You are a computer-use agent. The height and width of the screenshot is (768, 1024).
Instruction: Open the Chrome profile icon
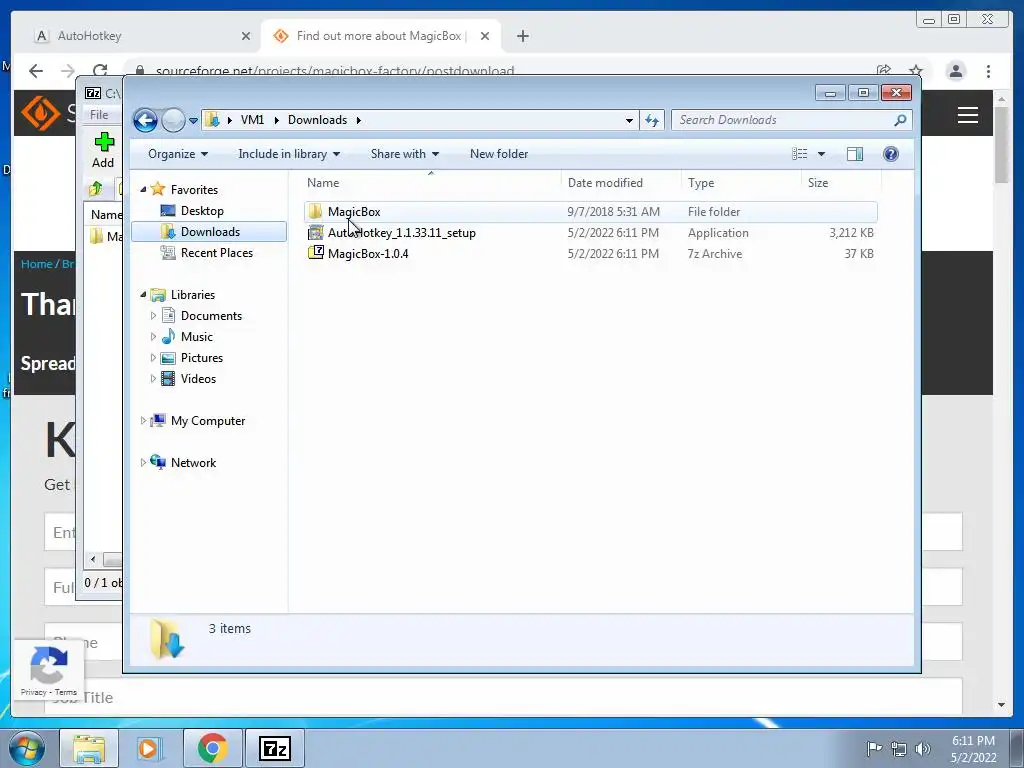click(955, 71)
